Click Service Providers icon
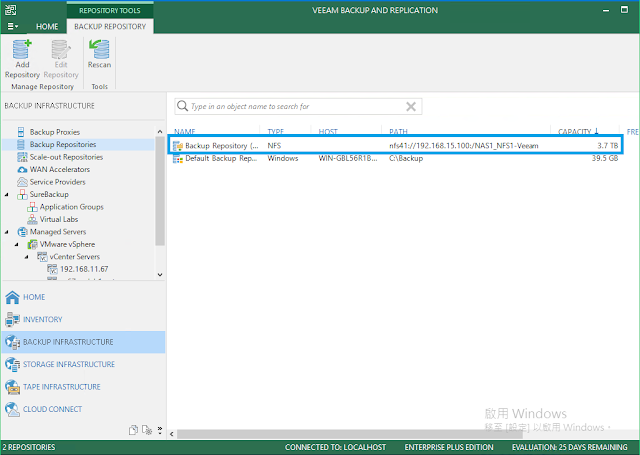 pos(22,182)
